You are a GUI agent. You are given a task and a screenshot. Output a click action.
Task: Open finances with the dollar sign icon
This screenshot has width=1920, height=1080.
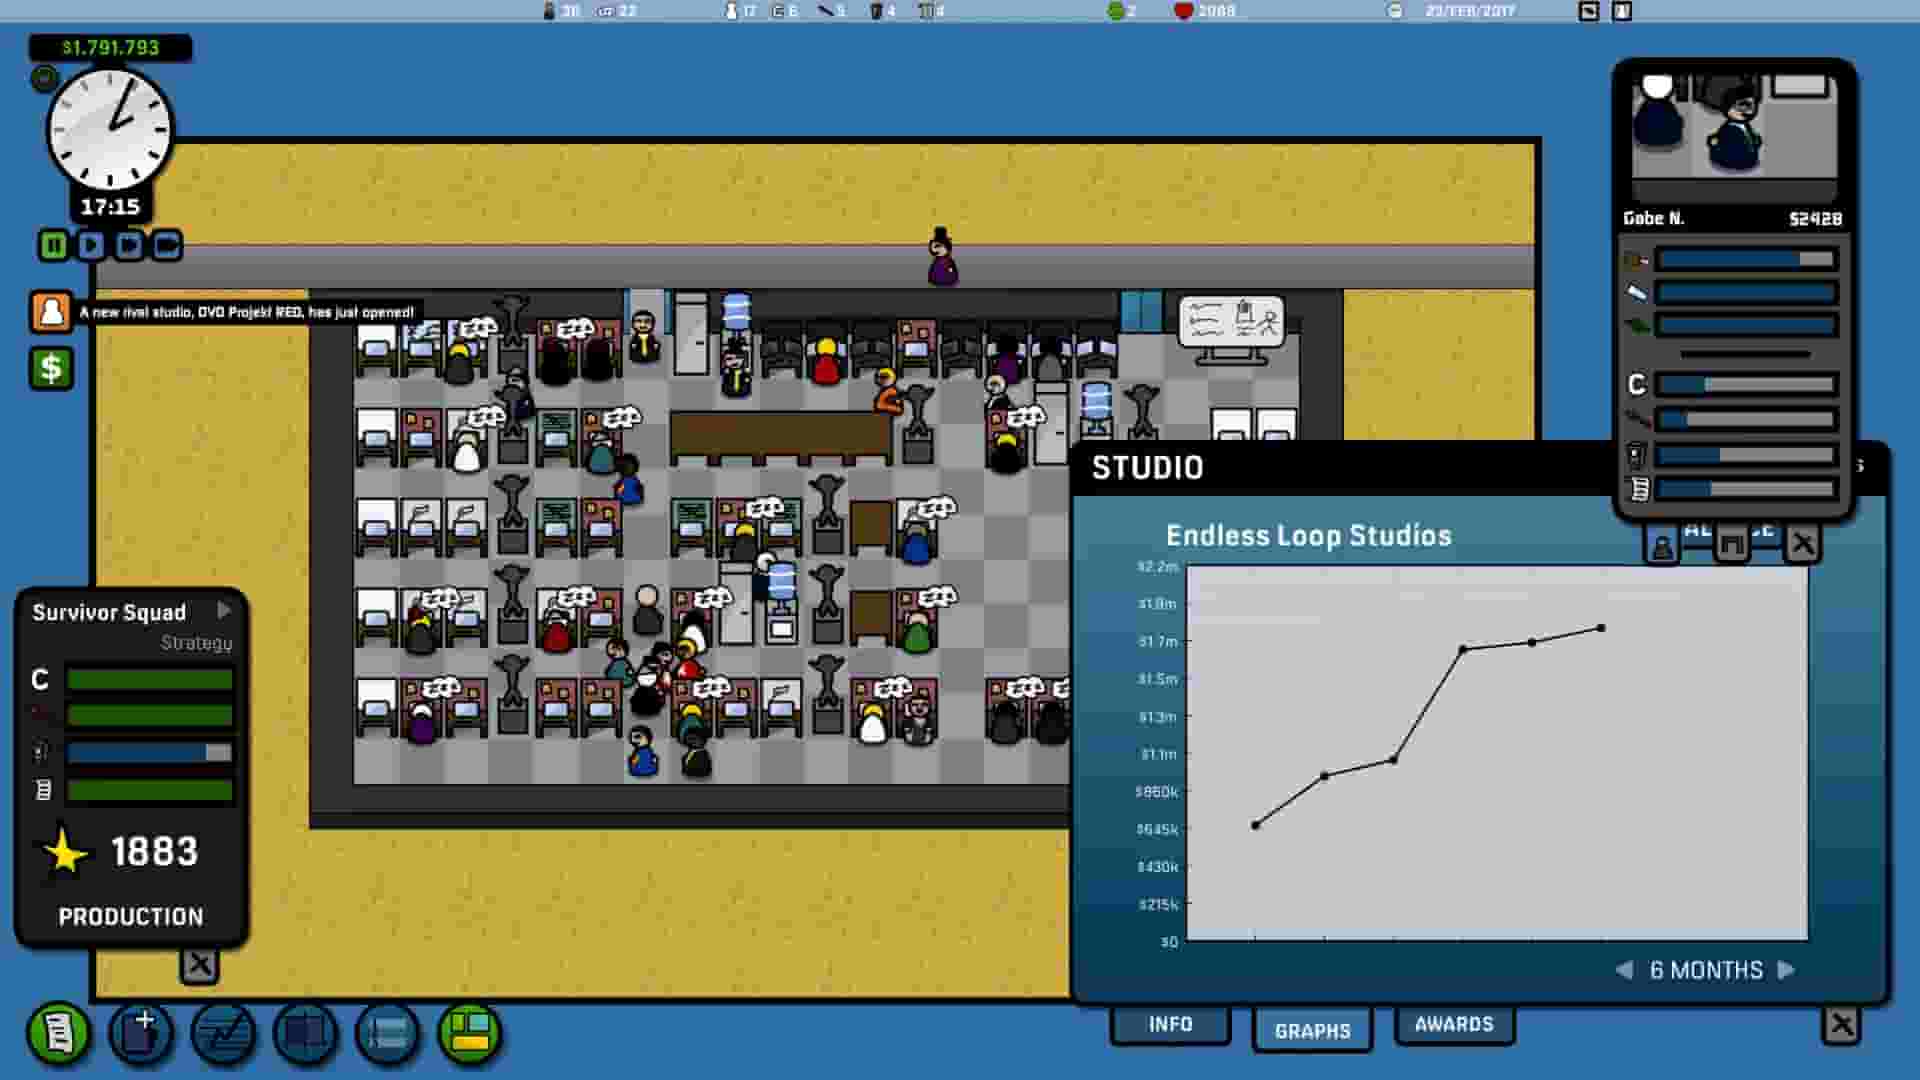click(50, 370)
